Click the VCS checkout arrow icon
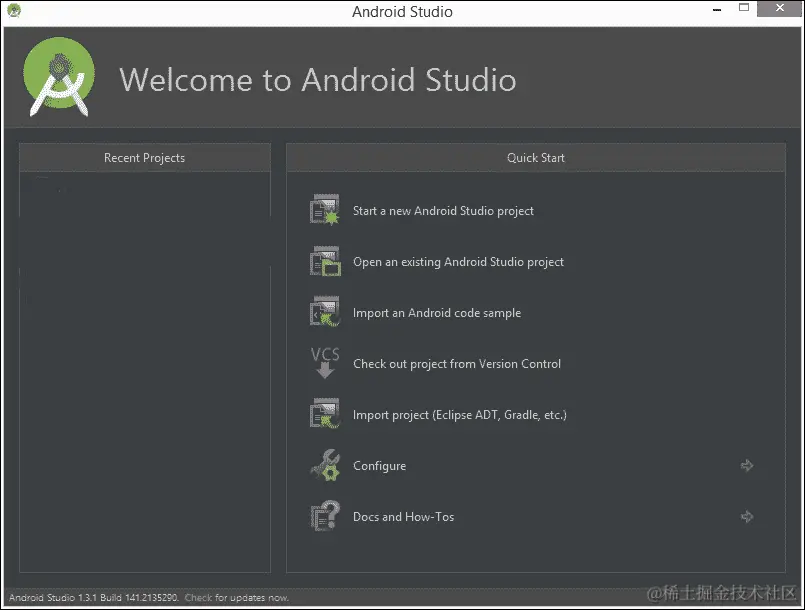The image size is (805, 610). tap(324, 363)
